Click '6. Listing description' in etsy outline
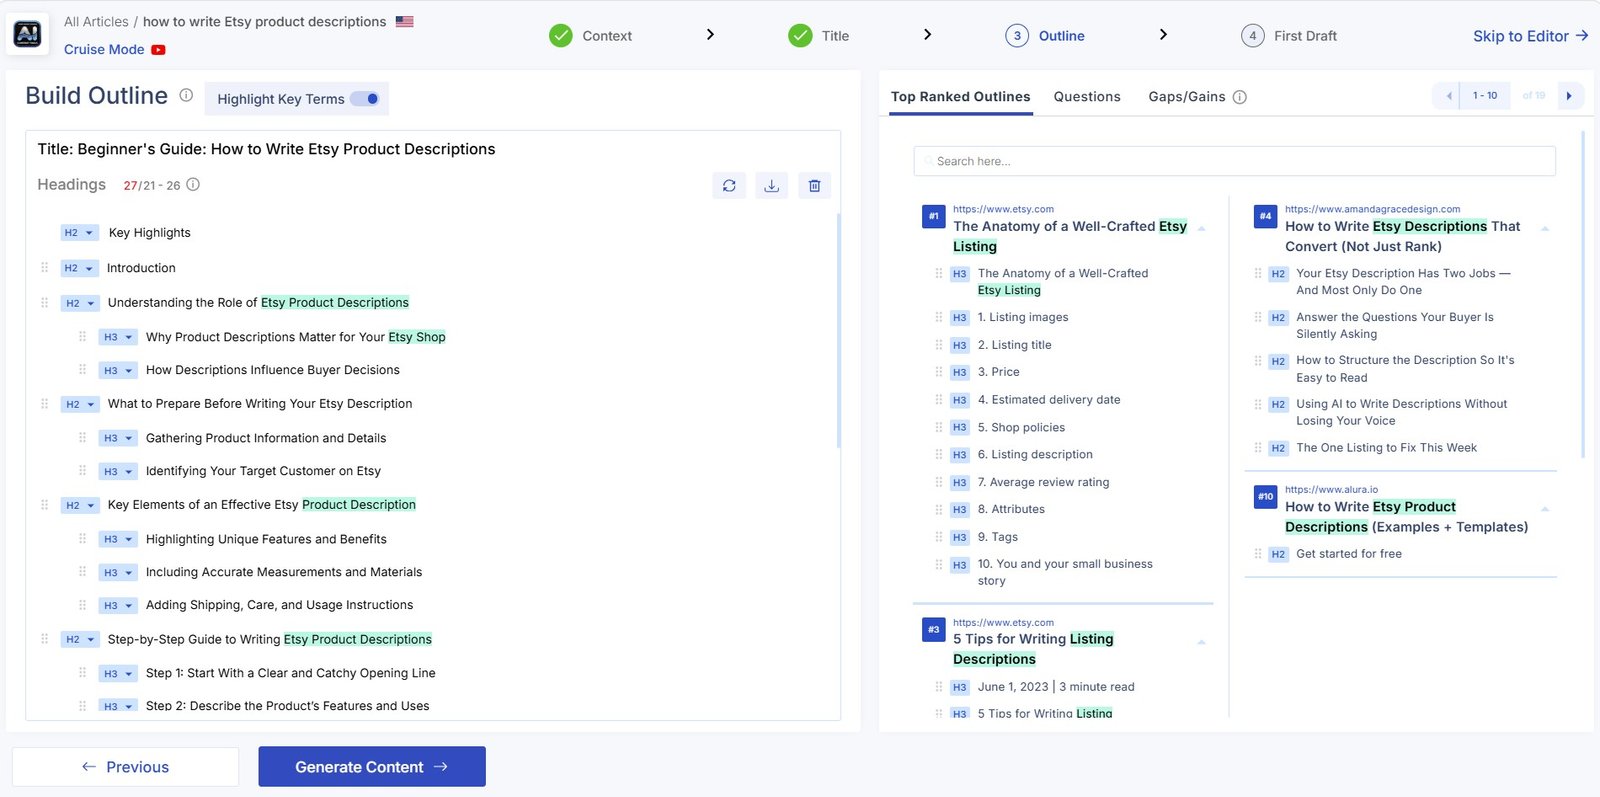The height and width of the screenshot is (797, 1600). pos(1035,455)
